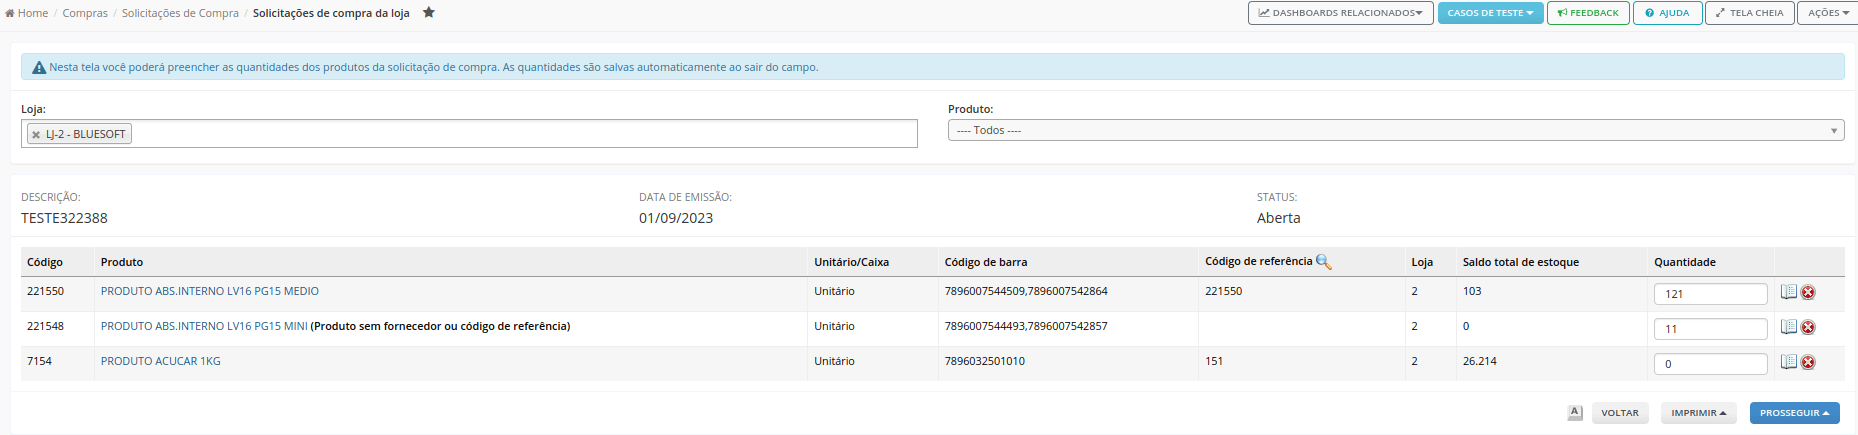Click quantity field showing 121

click(1711, 294)
